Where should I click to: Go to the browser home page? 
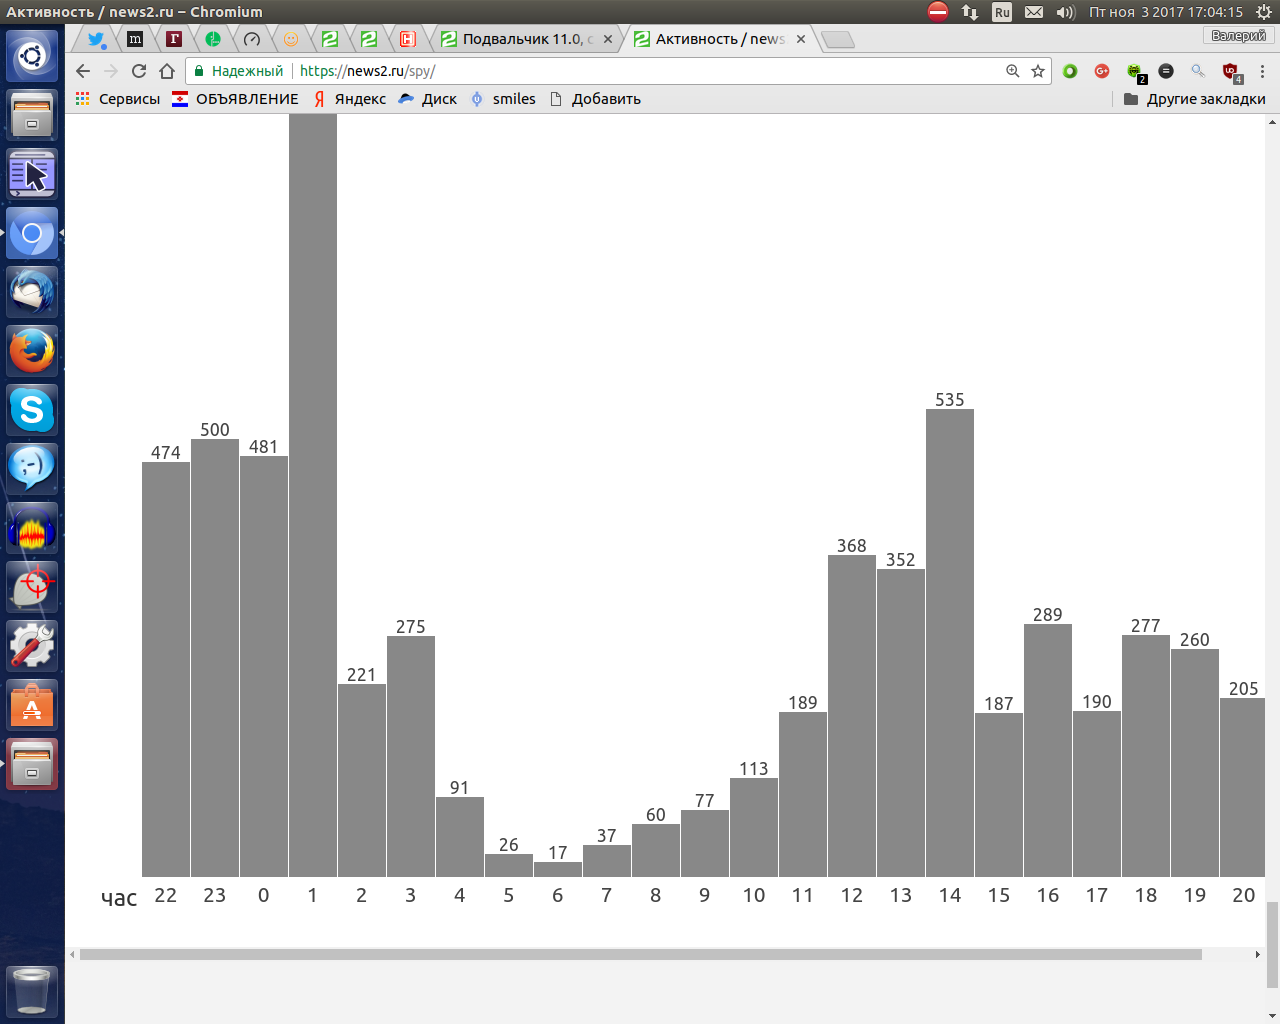167,71
